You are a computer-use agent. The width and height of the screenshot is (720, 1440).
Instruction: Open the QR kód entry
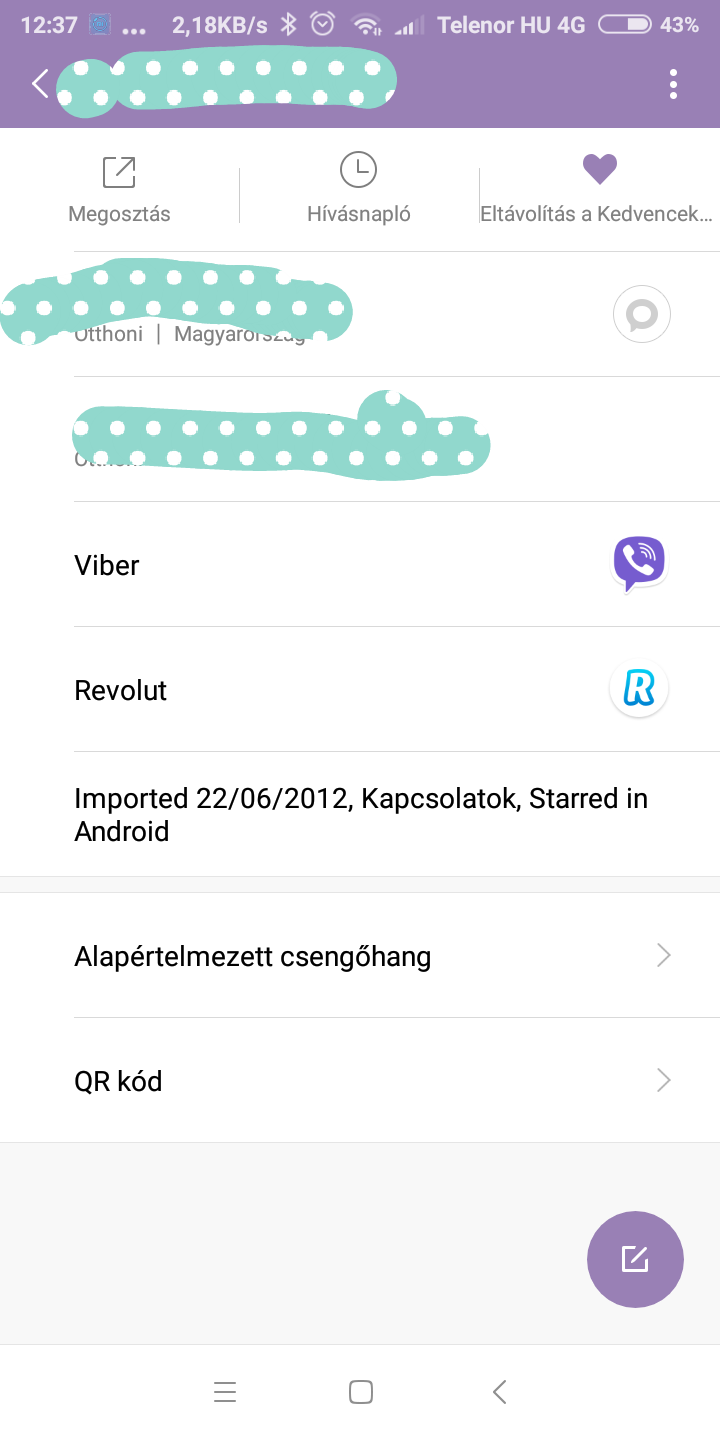tap(118, 1081)
